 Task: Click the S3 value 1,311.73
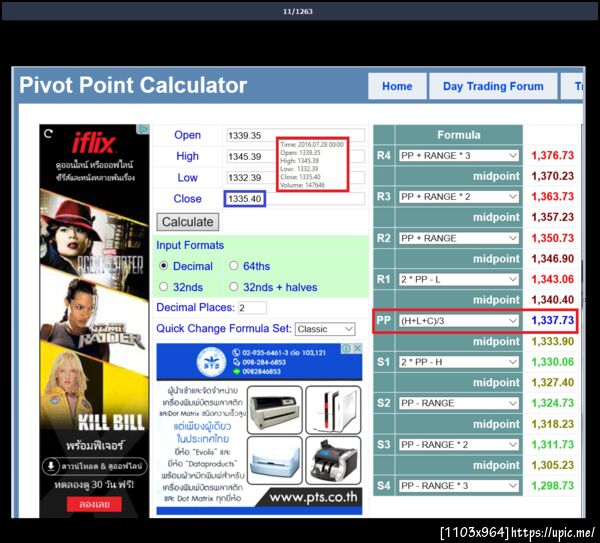pyautogui.click(x=553, y=444)
